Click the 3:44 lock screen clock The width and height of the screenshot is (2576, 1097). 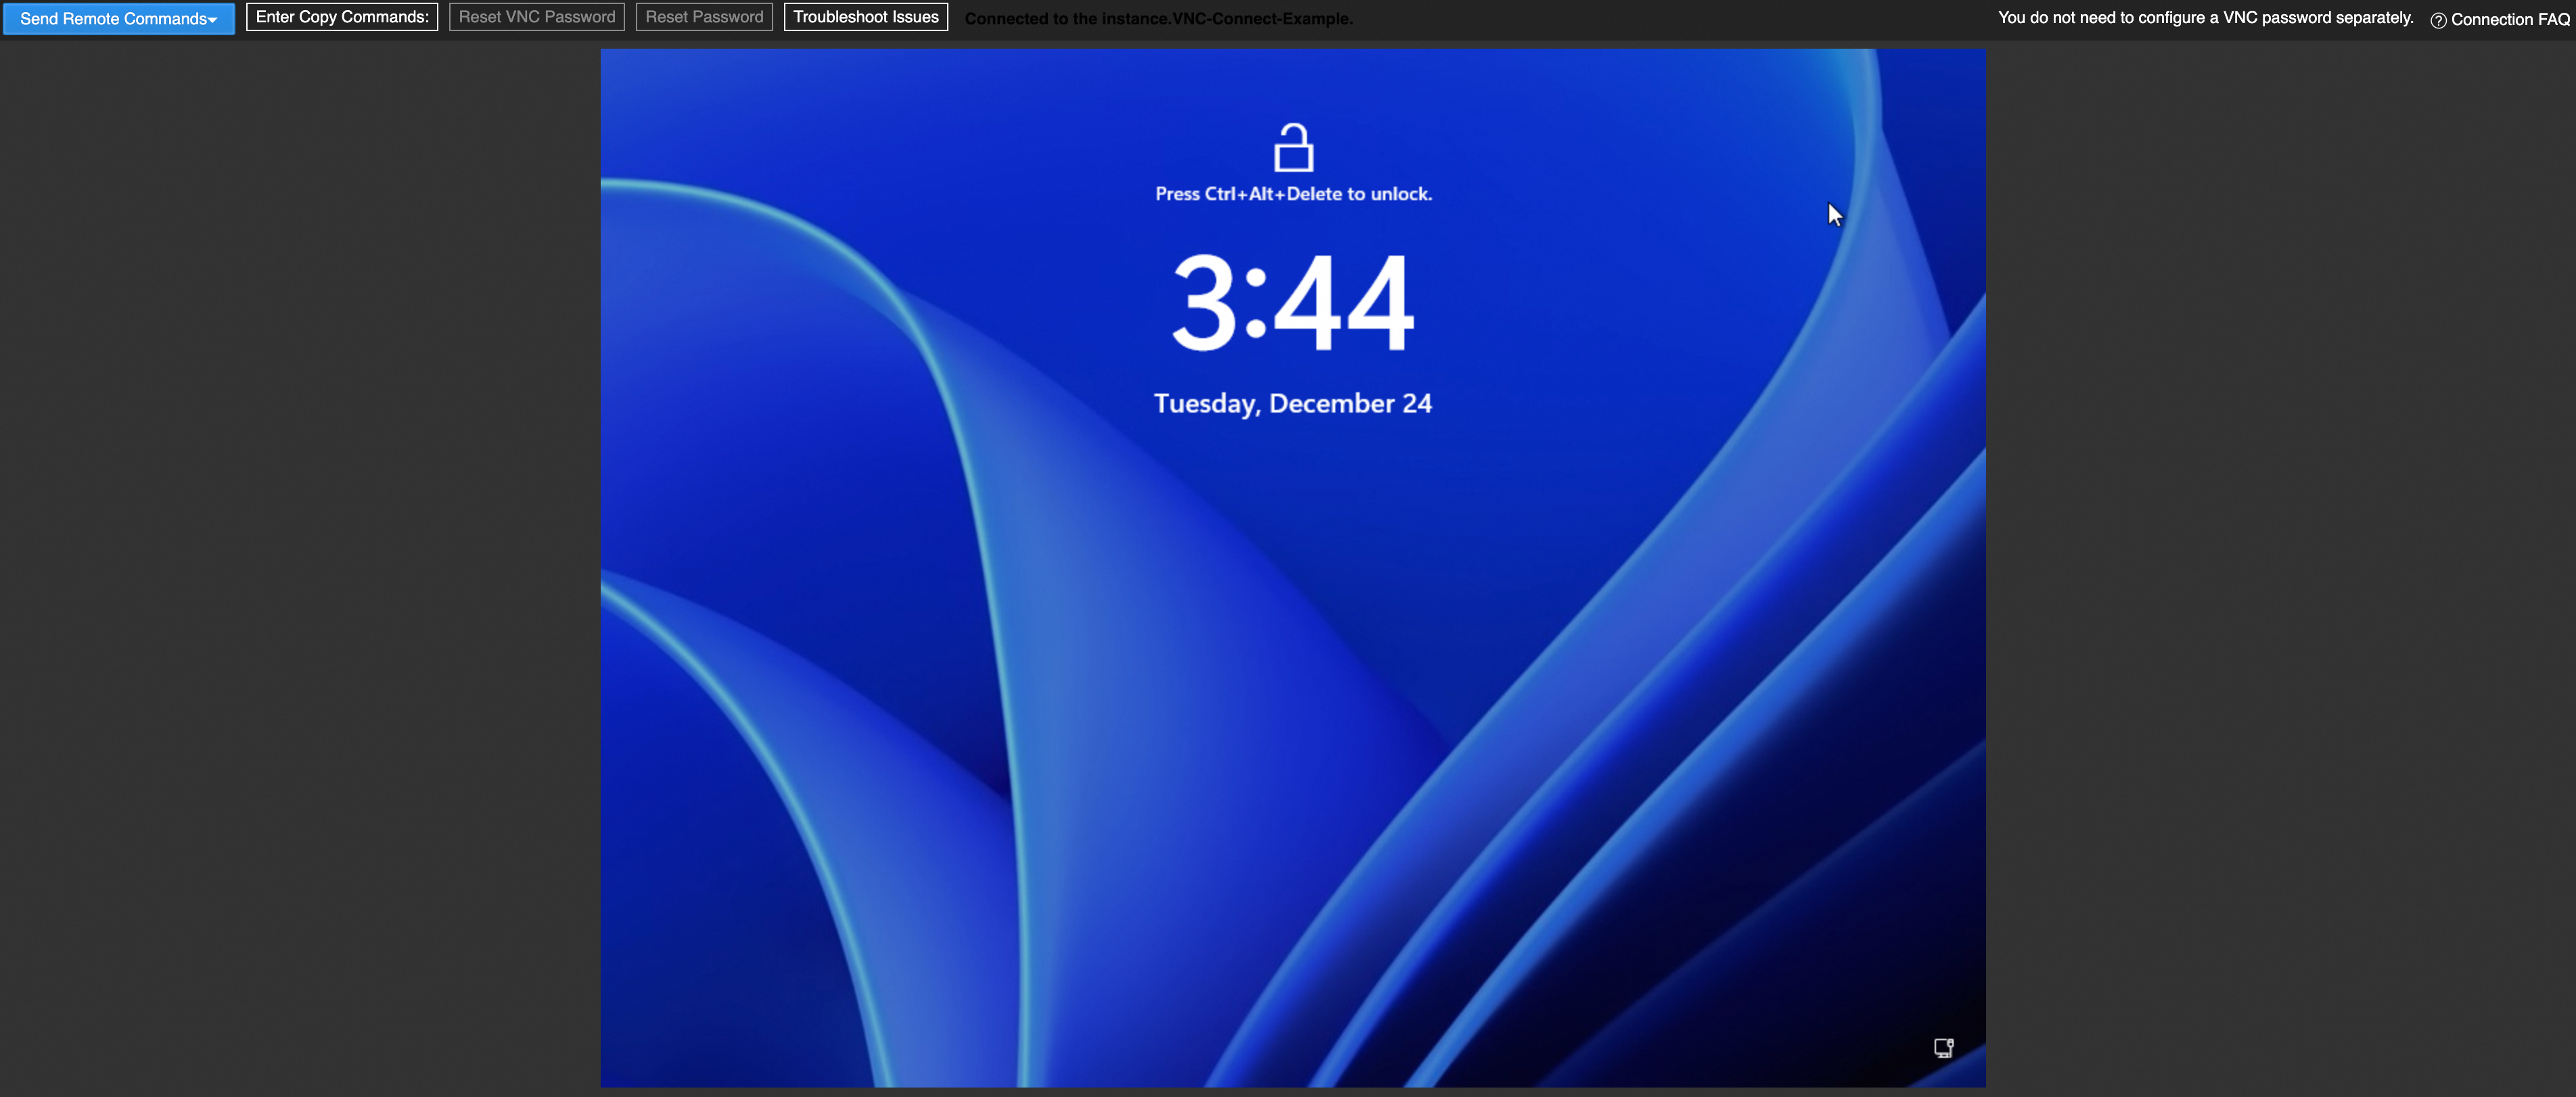tap(1293, 302)
